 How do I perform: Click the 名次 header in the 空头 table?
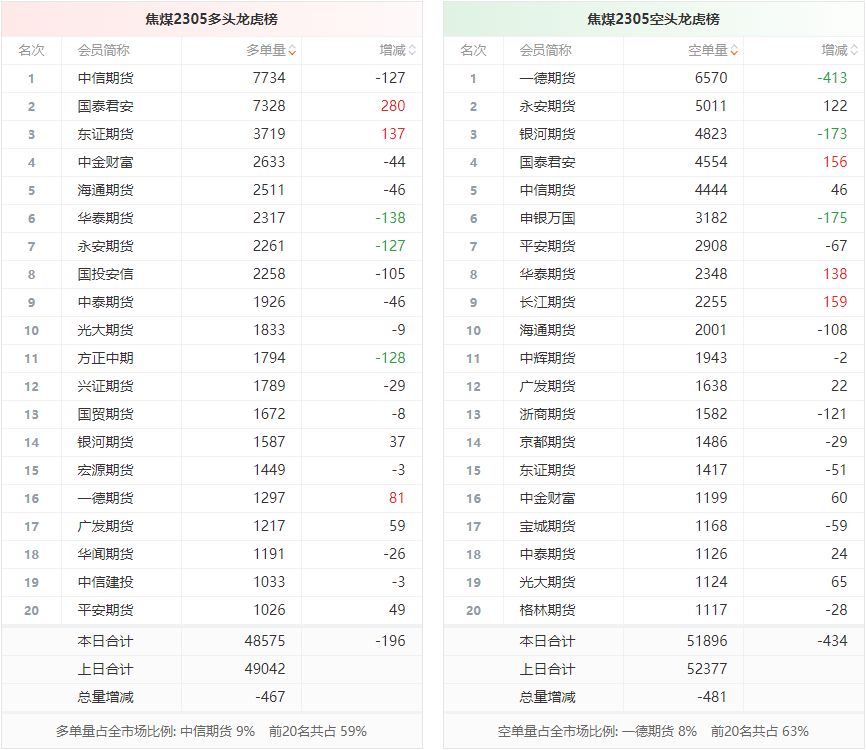pyautogui.click(x=473, y=50)
